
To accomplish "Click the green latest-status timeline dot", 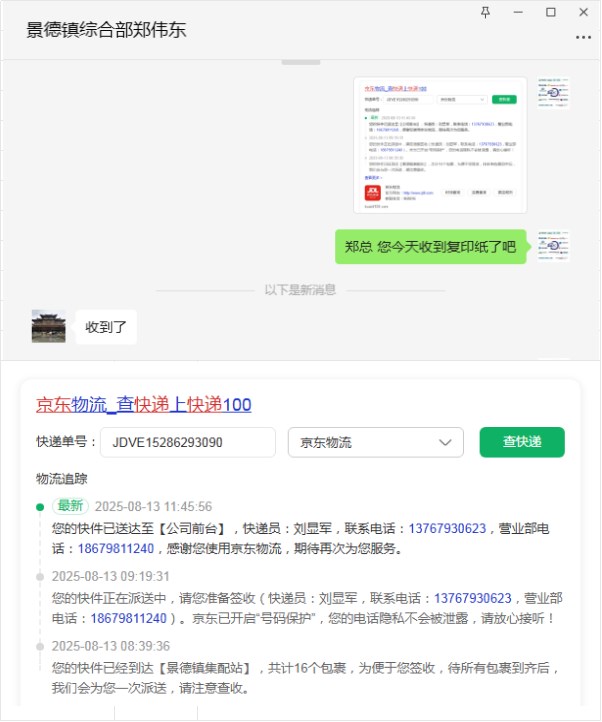I will (40, 507).
